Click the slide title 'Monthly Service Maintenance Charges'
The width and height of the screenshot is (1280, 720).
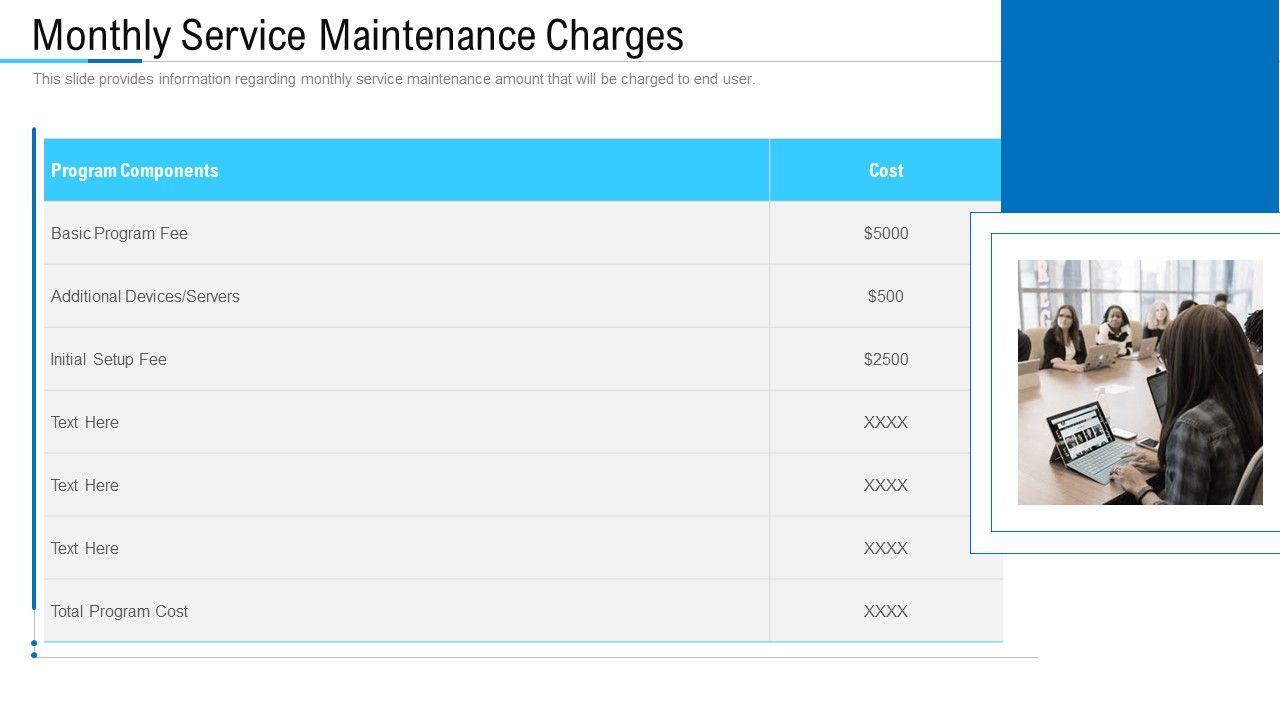358,36
